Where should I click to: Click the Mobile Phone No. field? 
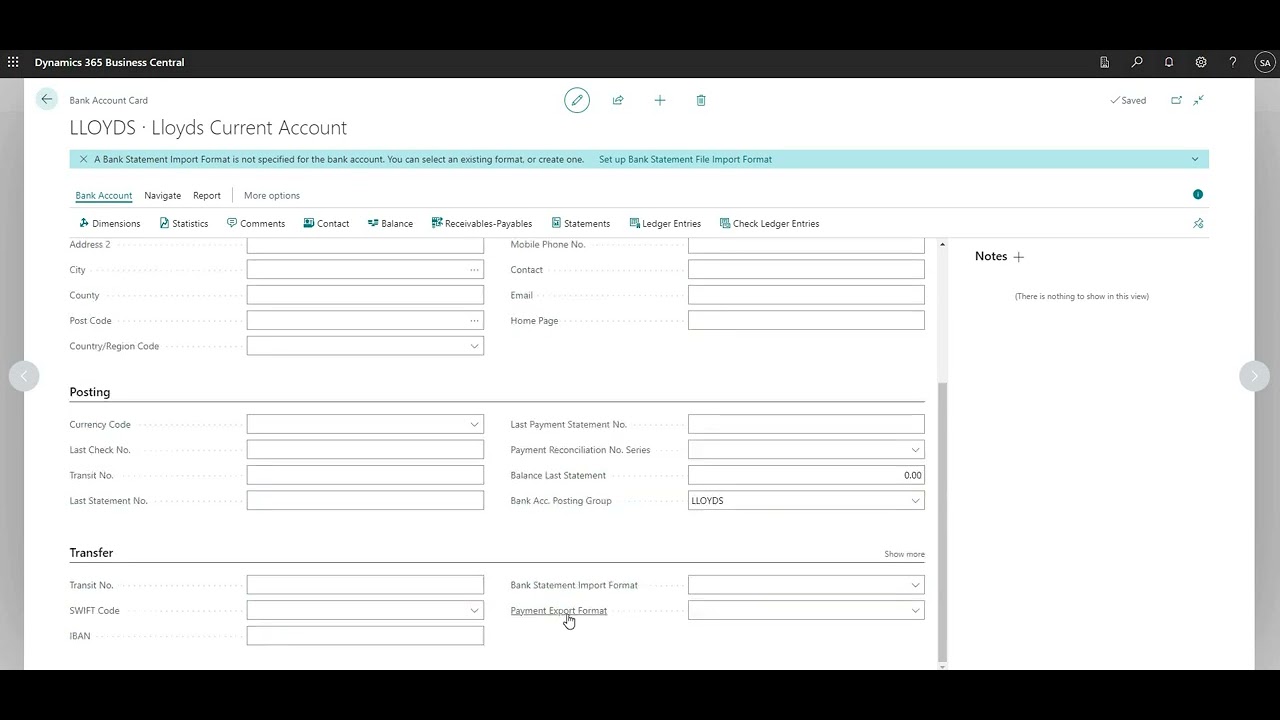click(806, 245)
